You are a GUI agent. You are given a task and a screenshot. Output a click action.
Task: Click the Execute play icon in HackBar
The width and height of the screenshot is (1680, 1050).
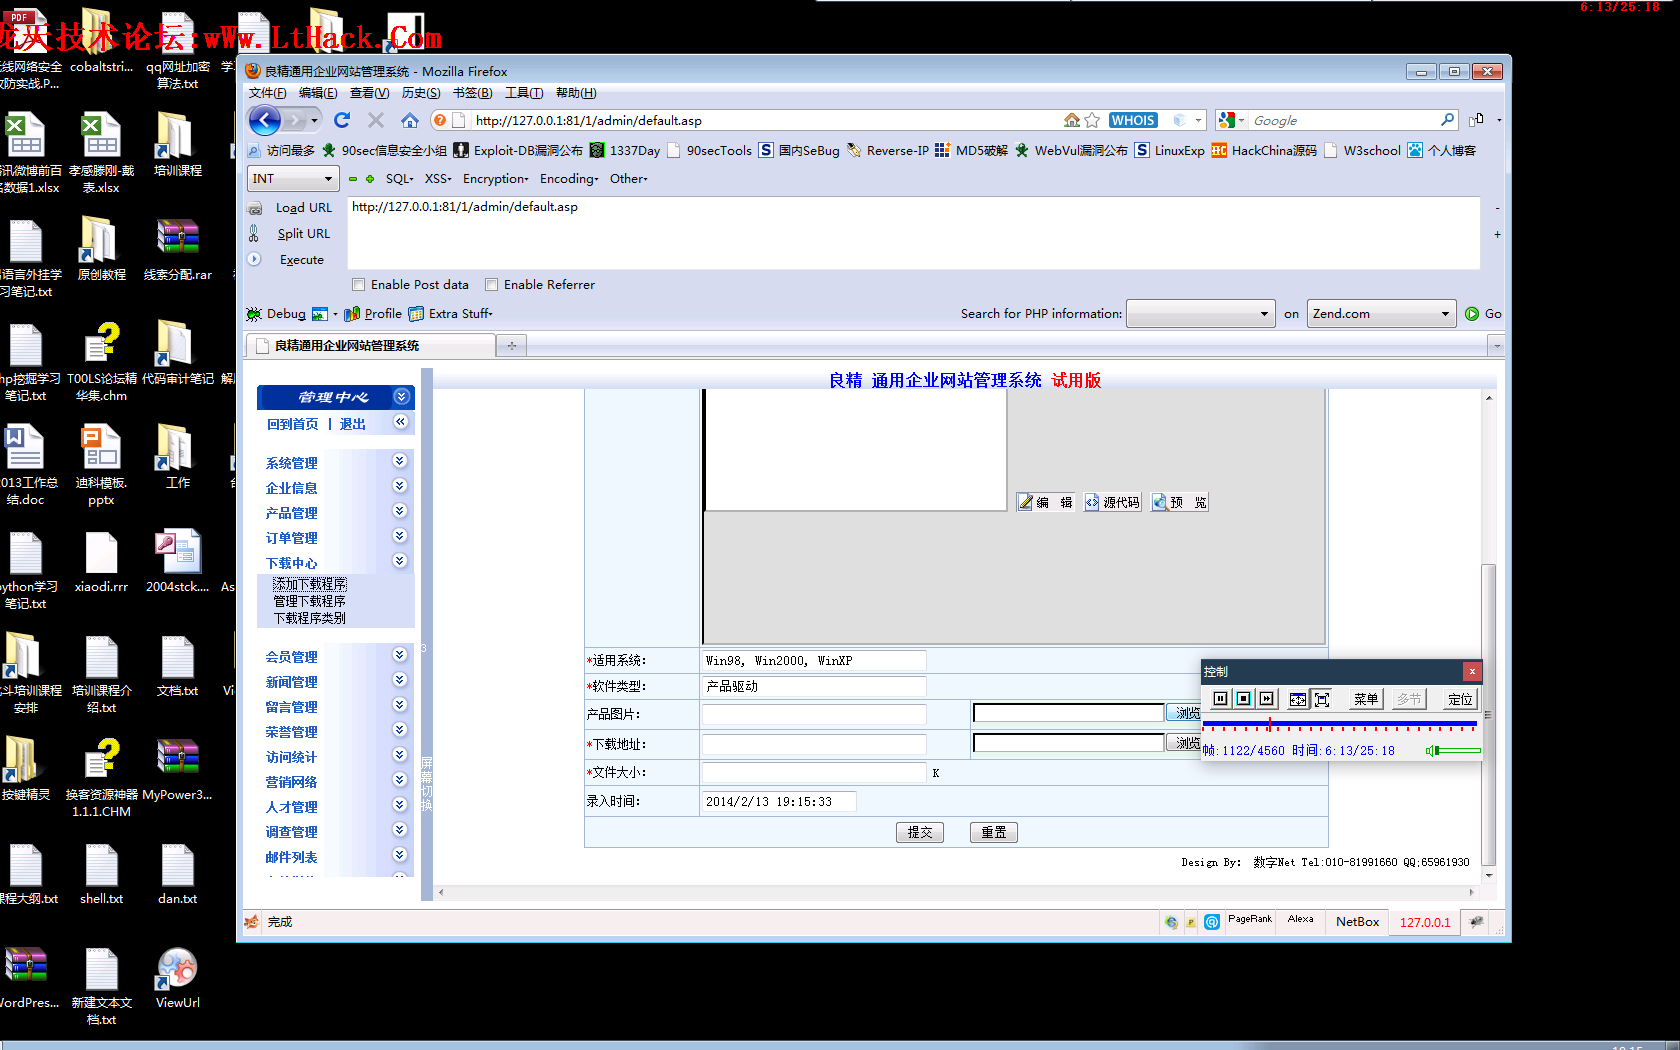coord(255,259)
